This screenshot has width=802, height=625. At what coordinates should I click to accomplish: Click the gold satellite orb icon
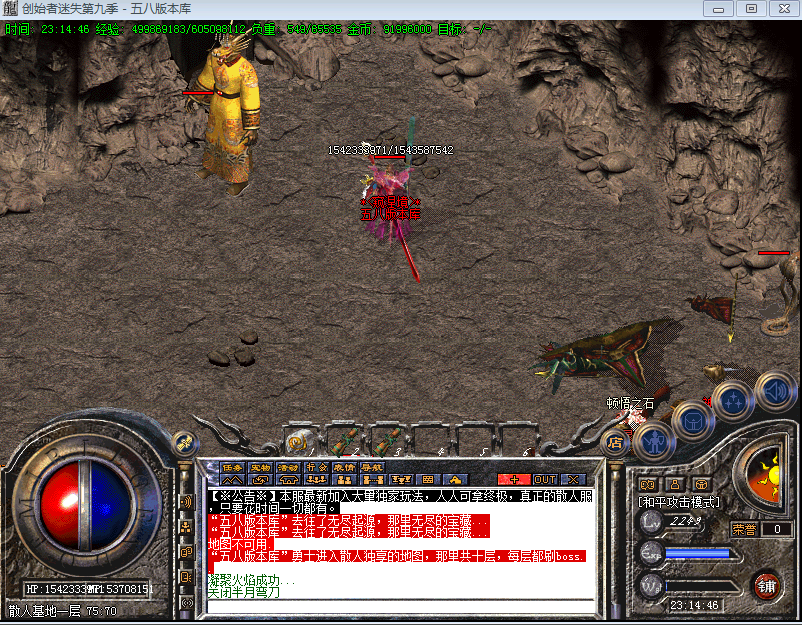[x=185, y=443]
